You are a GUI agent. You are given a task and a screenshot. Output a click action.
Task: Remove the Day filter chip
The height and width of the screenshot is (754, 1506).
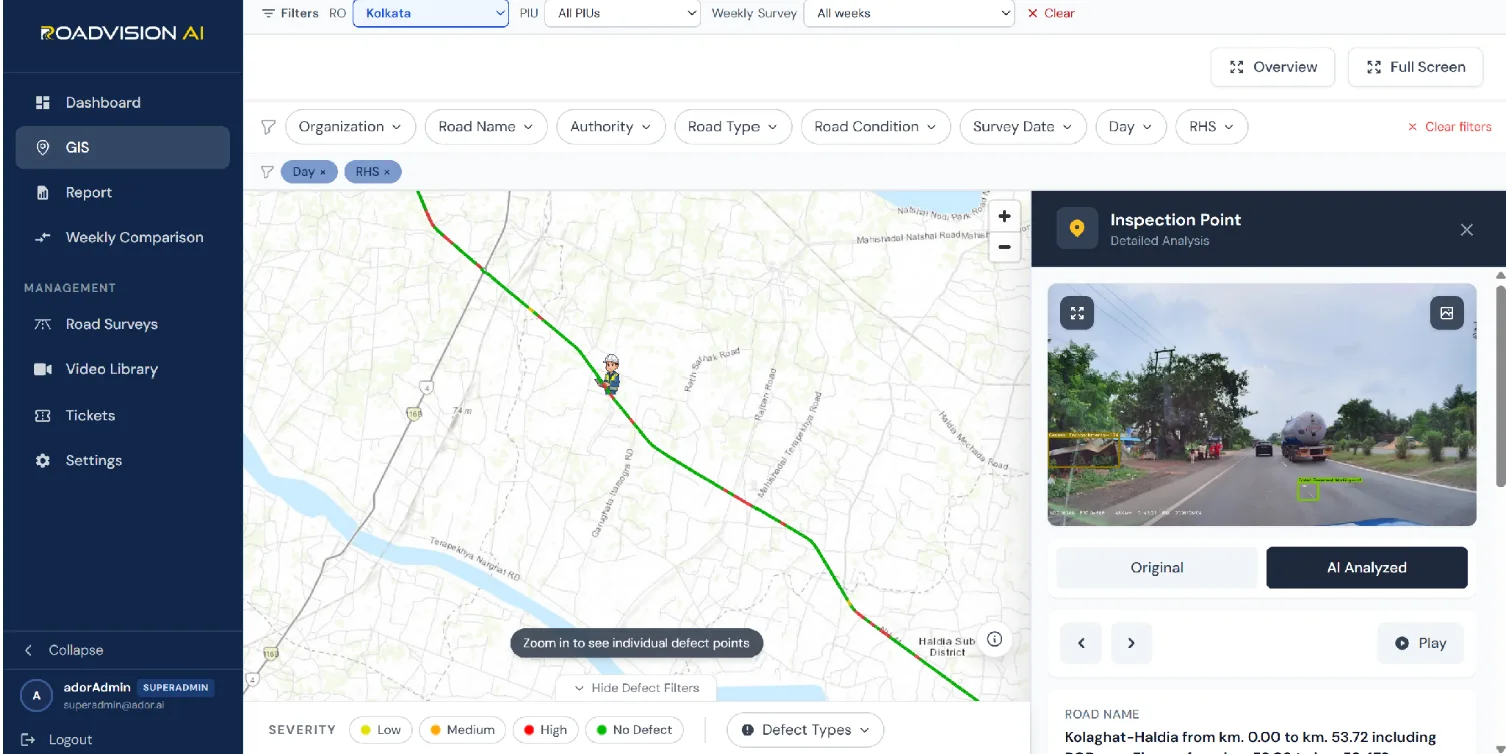click(322, 172)
